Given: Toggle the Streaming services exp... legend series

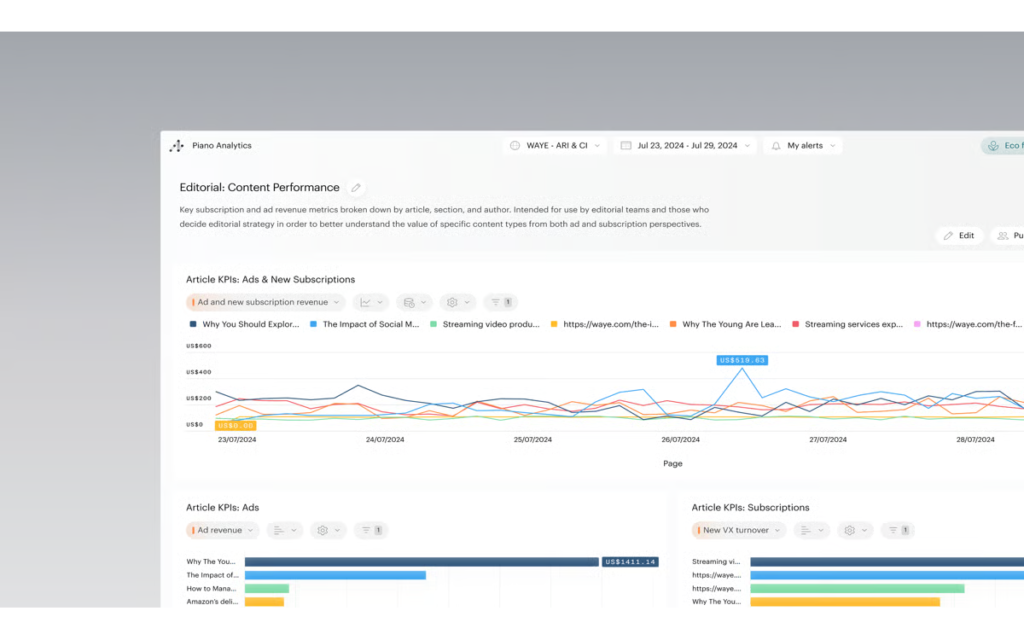Looking at the screenshot, I should pos(847,324).
